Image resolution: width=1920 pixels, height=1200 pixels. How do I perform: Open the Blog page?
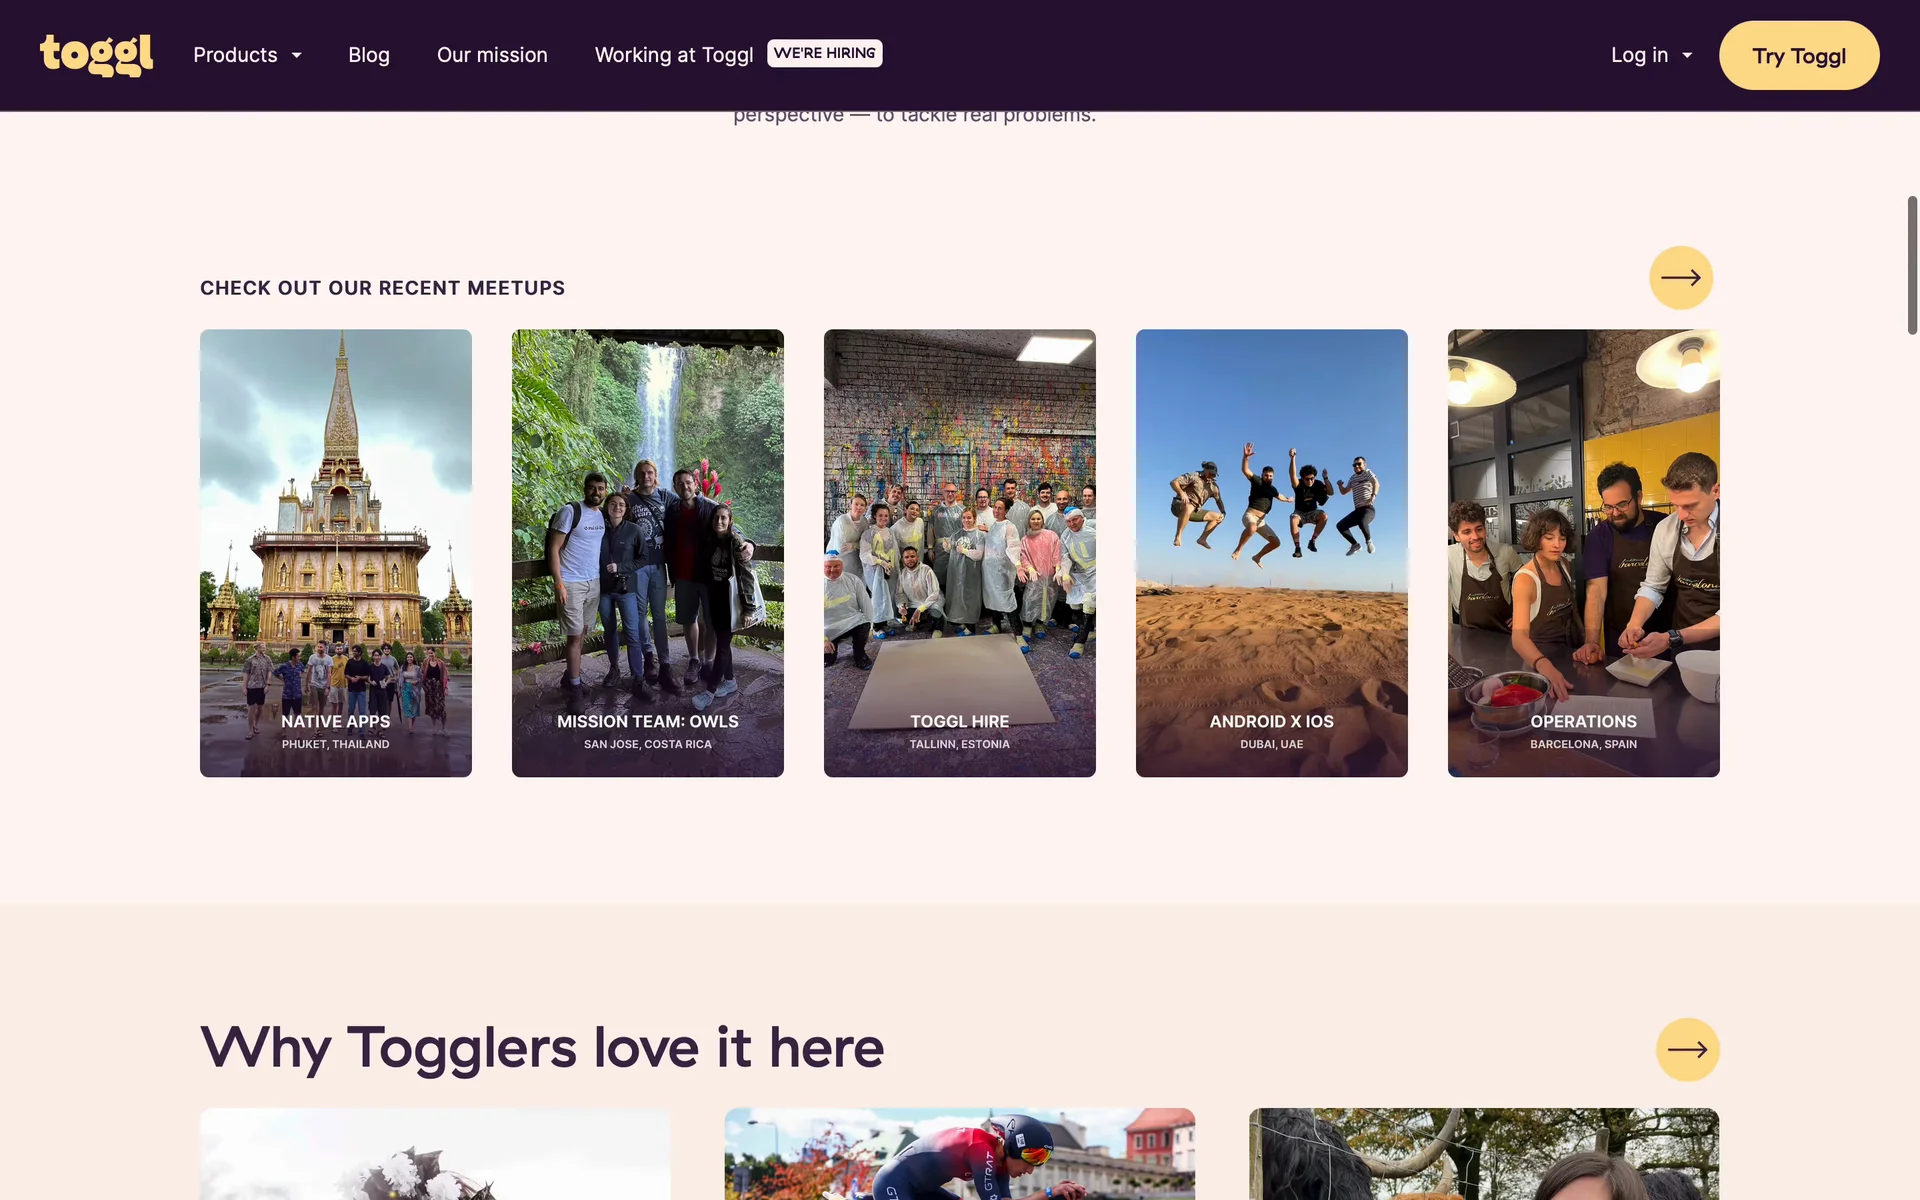[x=369, y=55]
